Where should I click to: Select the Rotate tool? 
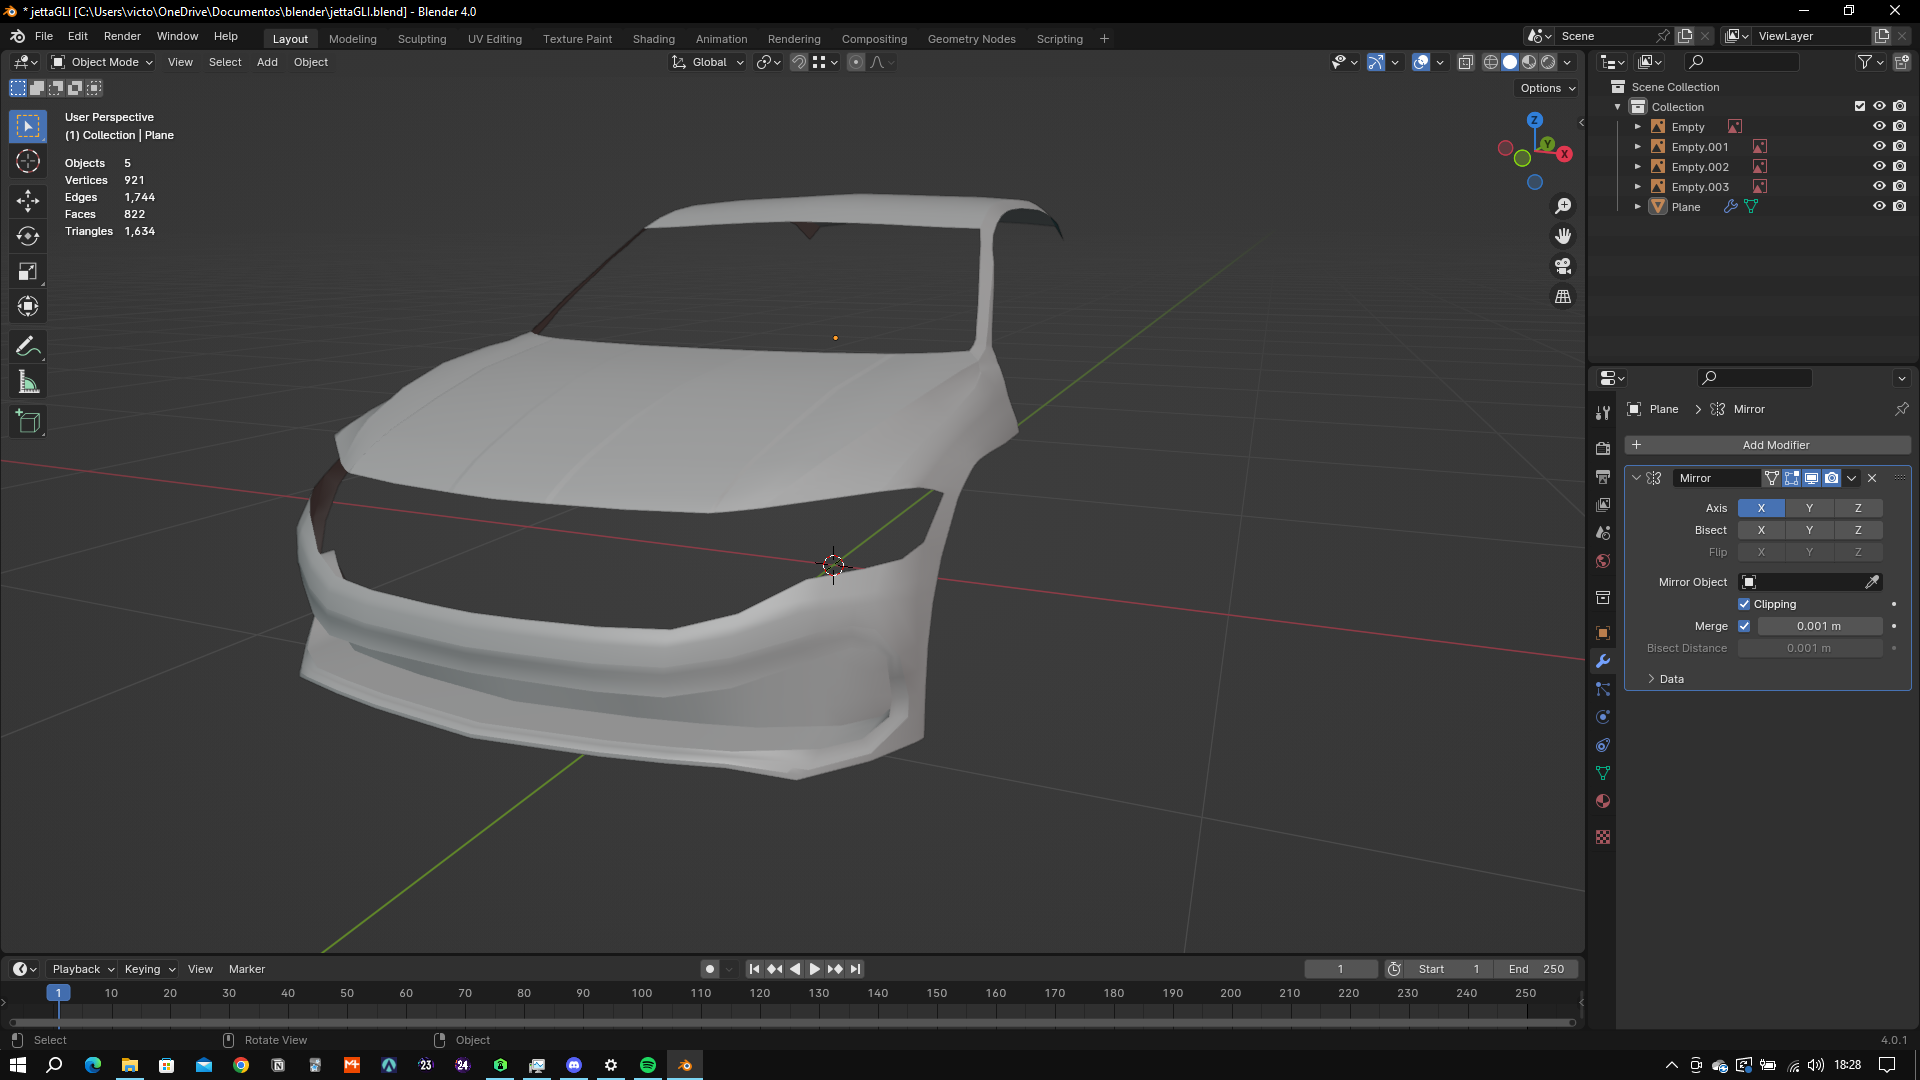point(28,236)
